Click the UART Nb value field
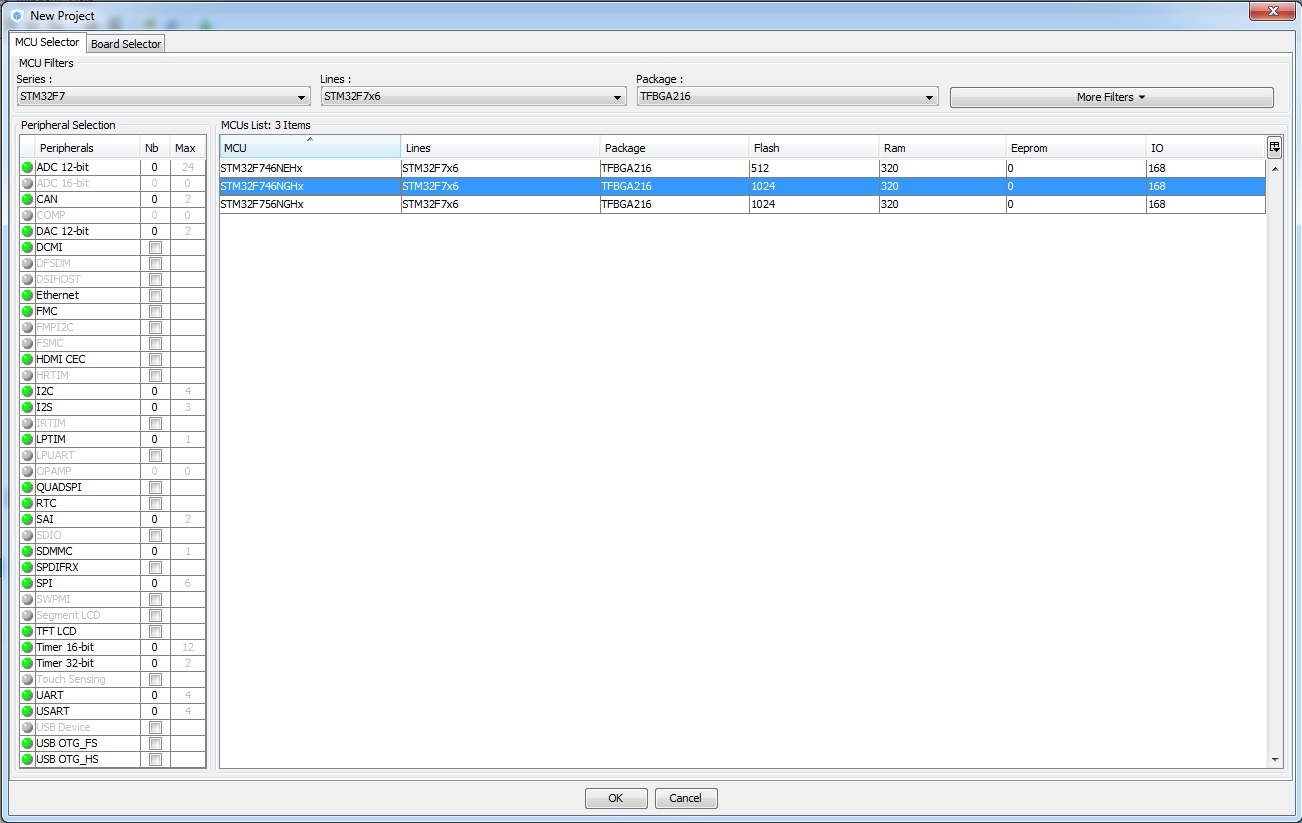The height and width of the screenshot is (823, 1302). click(x=155, y=695)
